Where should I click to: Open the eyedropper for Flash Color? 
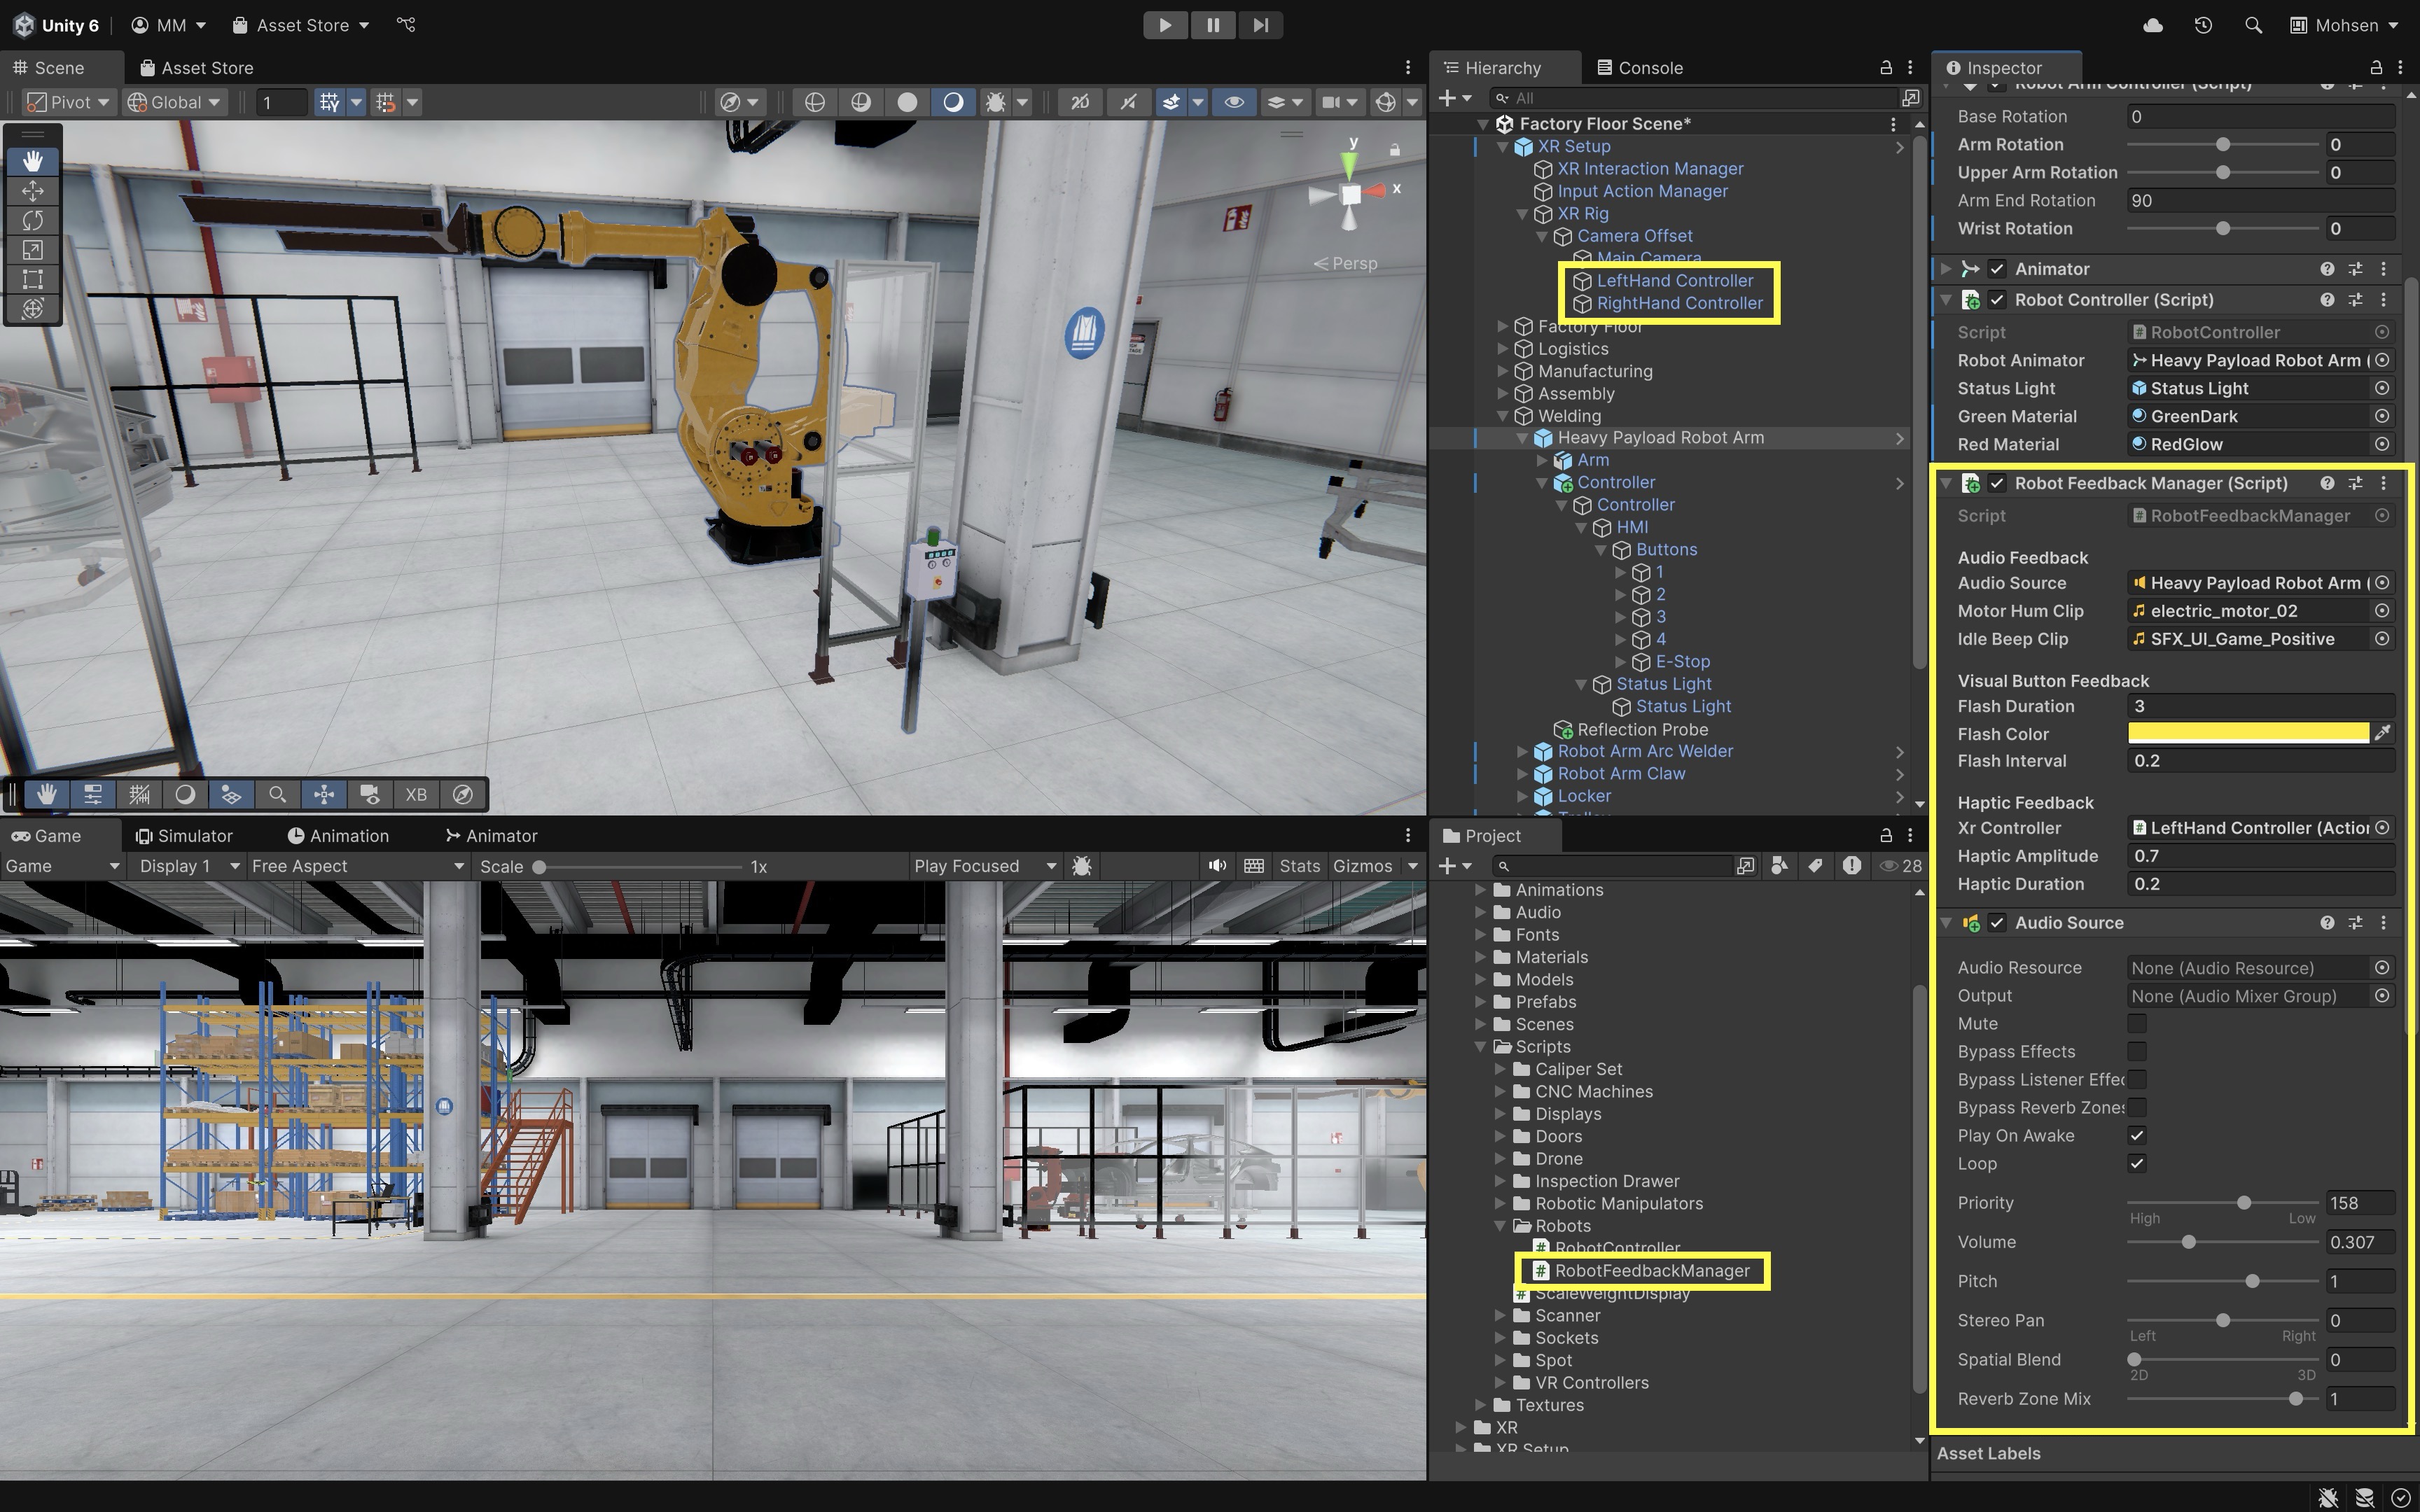pyautogui.click(x=2383, y=733)
